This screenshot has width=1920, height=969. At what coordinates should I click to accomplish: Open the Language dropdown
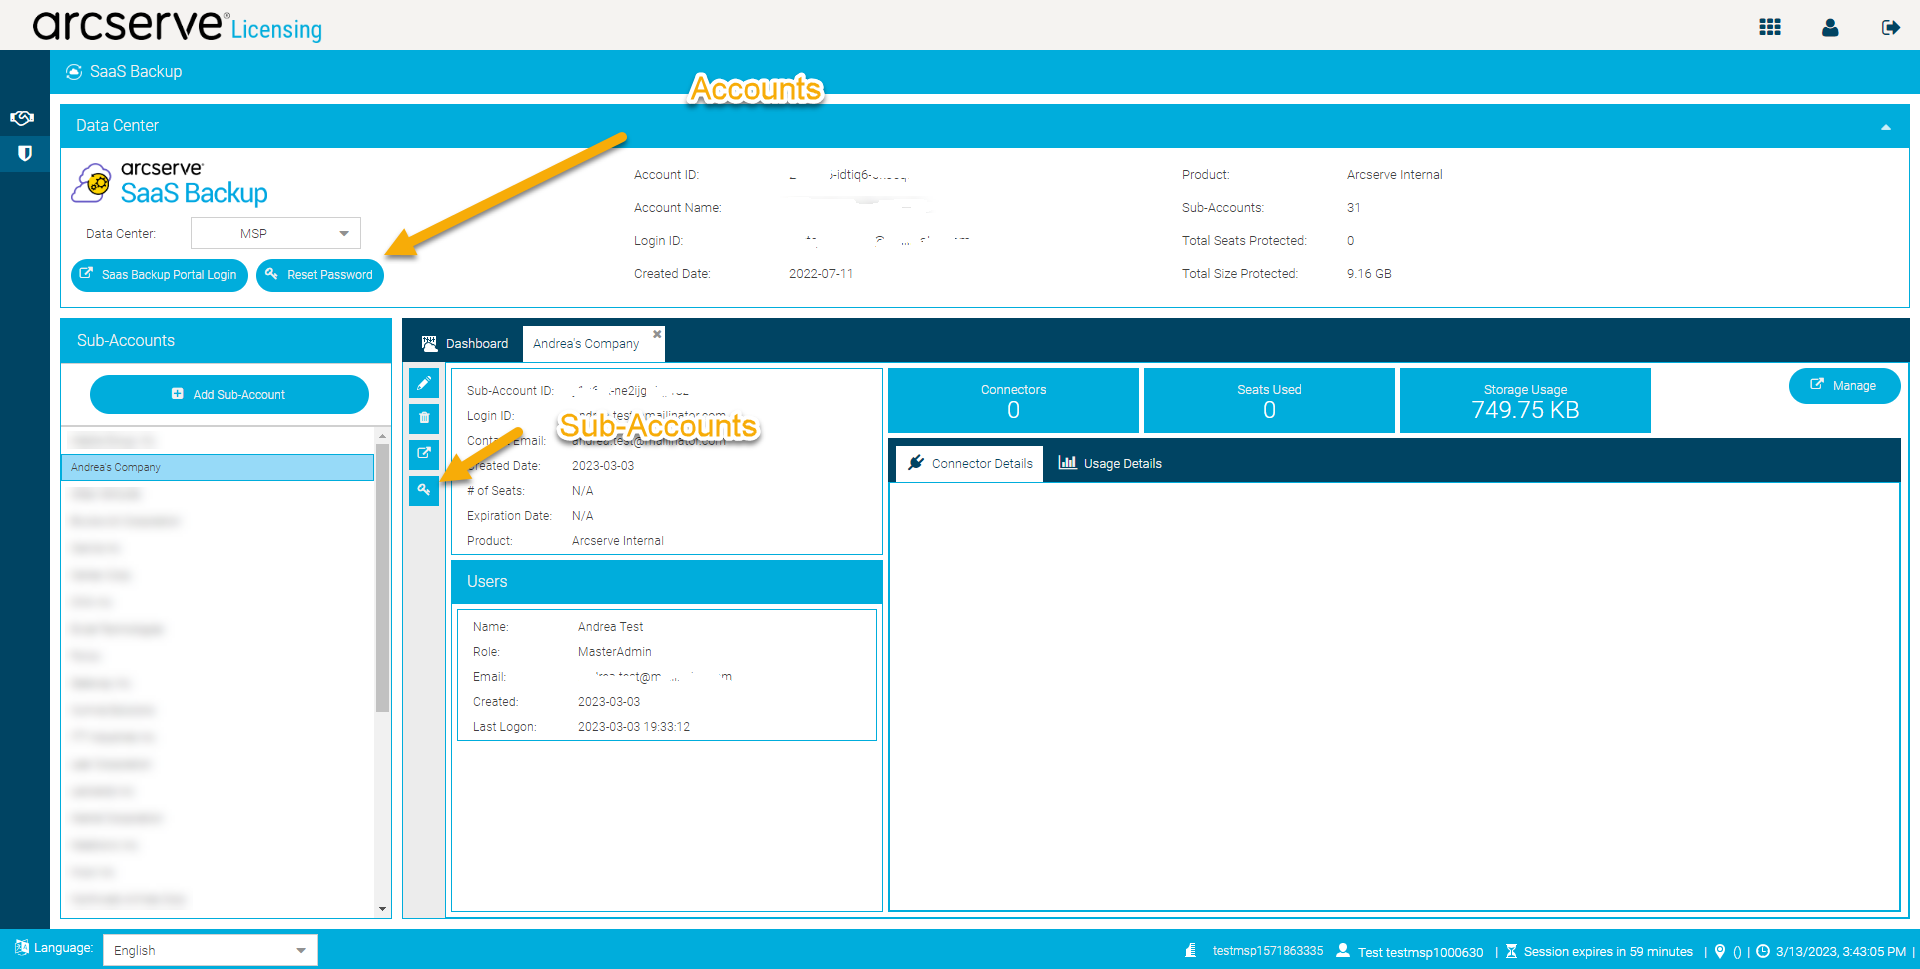(210, 950)
